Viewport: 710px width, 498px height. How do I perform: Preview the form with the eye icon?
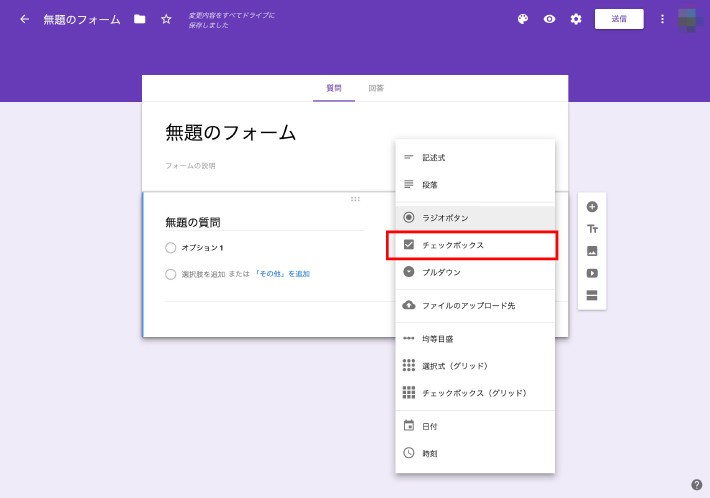(549, 19)
